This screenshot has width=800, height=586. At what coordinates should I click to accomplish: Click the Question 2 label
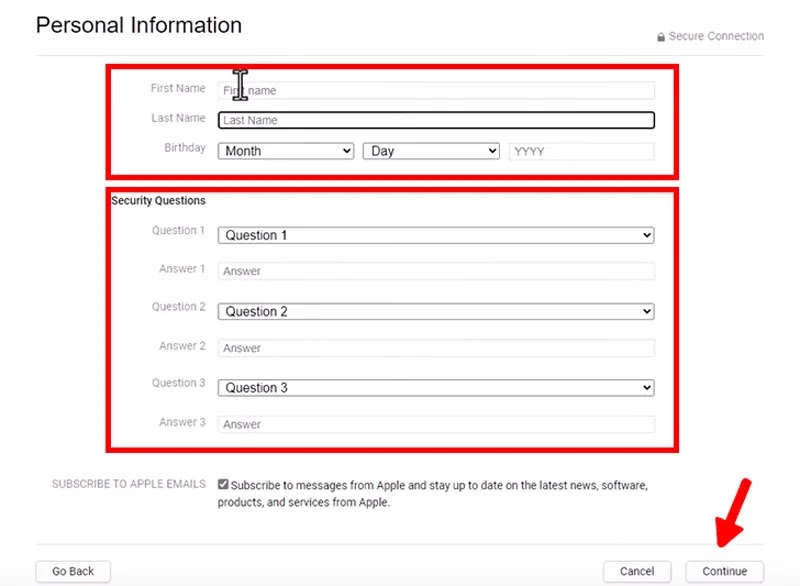pyautogui.click(x=179, y=307)
